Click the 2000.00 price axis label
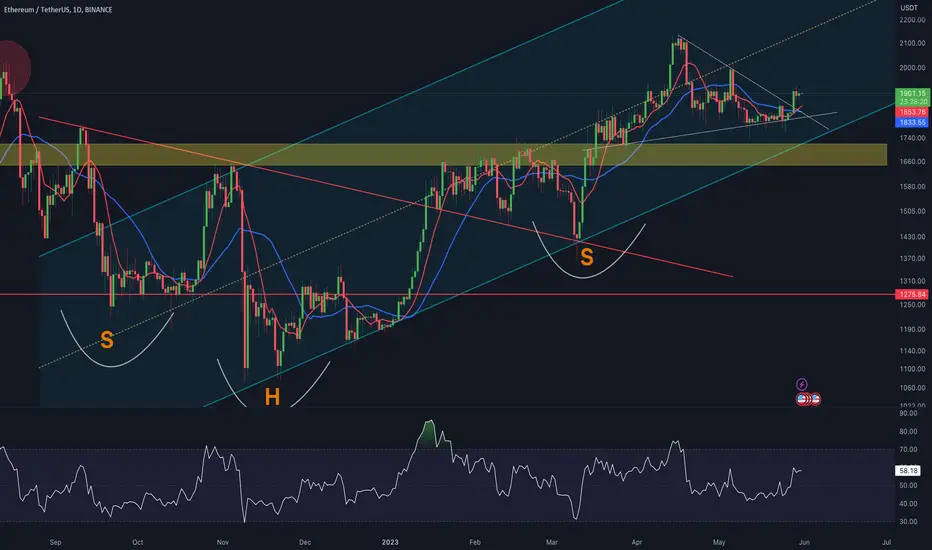932x550 pixels. (x=912, y=68)
